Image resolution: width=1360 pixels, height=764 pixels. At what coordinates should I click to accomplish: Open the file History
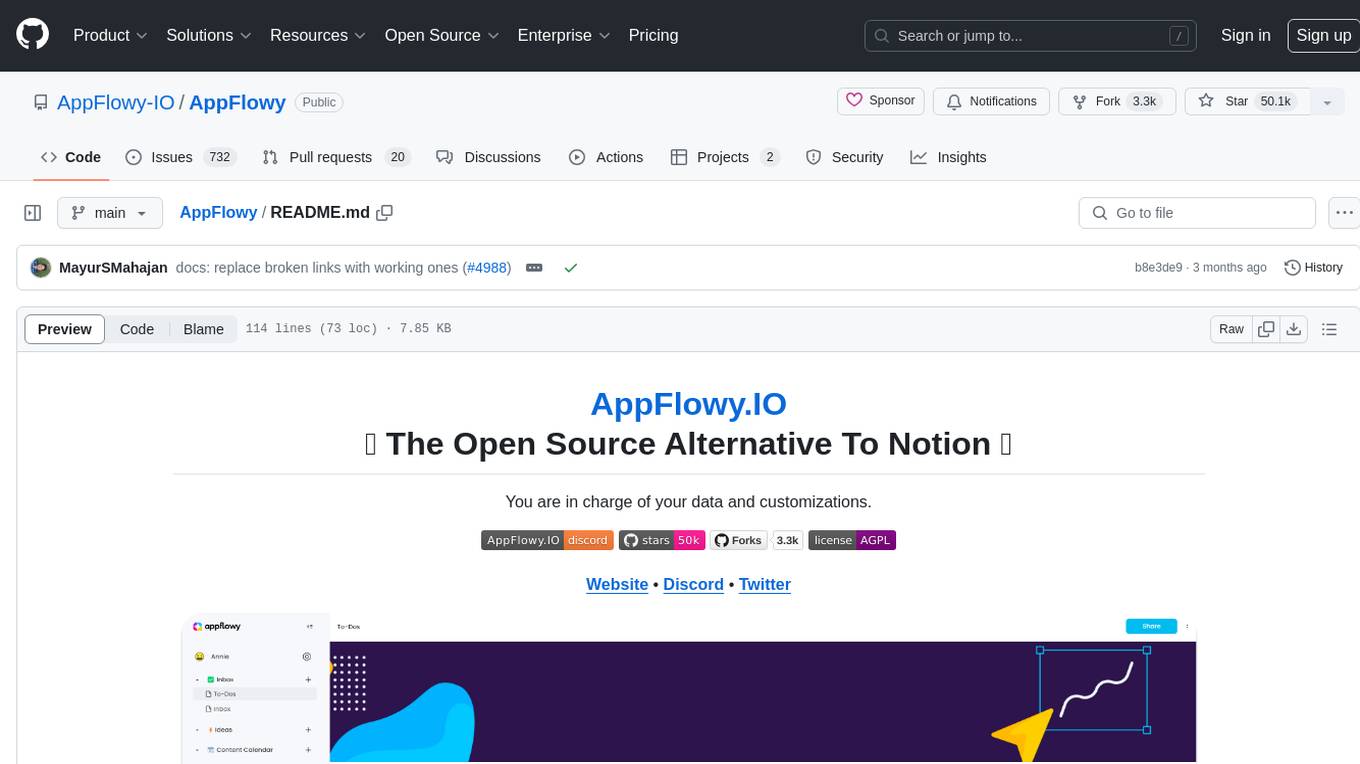click(1313, 268)
